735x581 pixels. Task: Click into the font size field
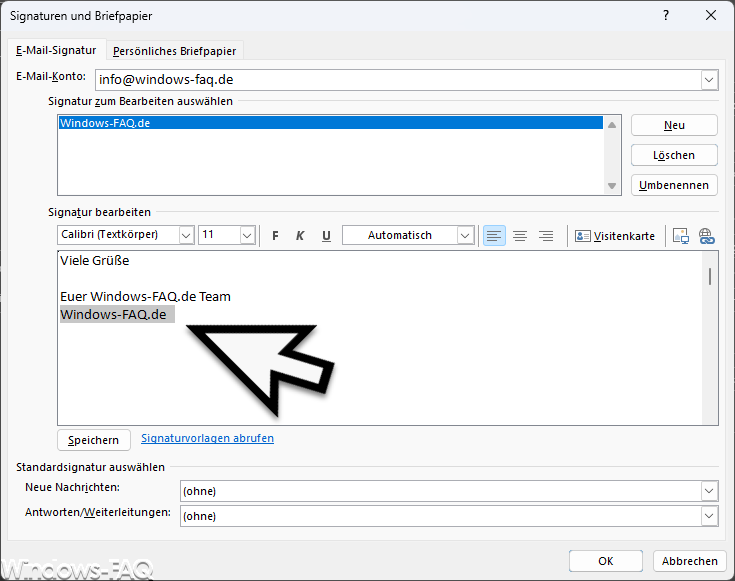click(x=220, y=235)
